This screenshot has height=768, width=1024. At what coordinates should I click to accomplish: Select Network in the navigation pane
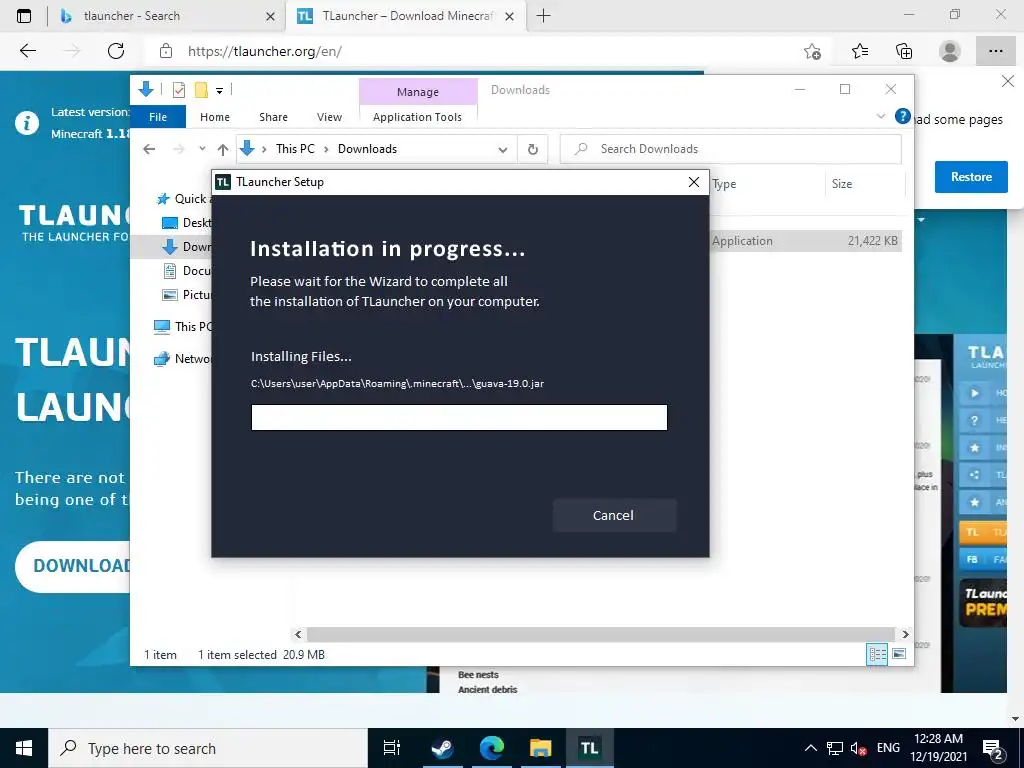click(182, 359)
